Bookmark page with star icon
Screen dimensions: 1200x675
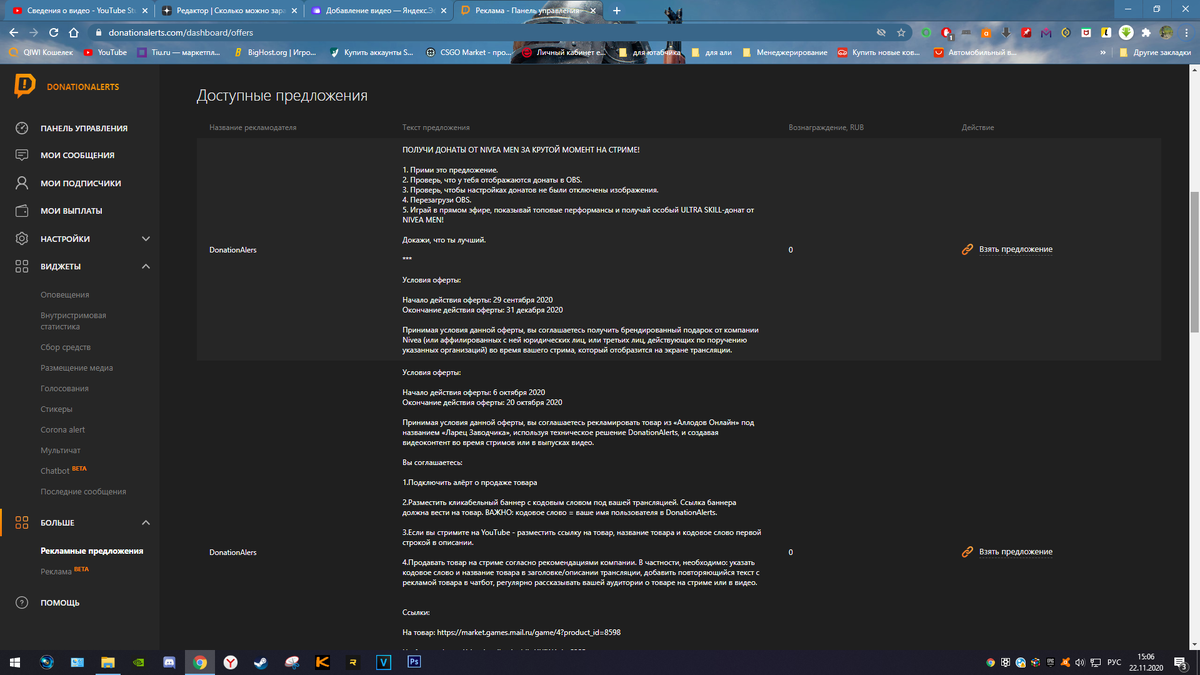pos(901,32)
